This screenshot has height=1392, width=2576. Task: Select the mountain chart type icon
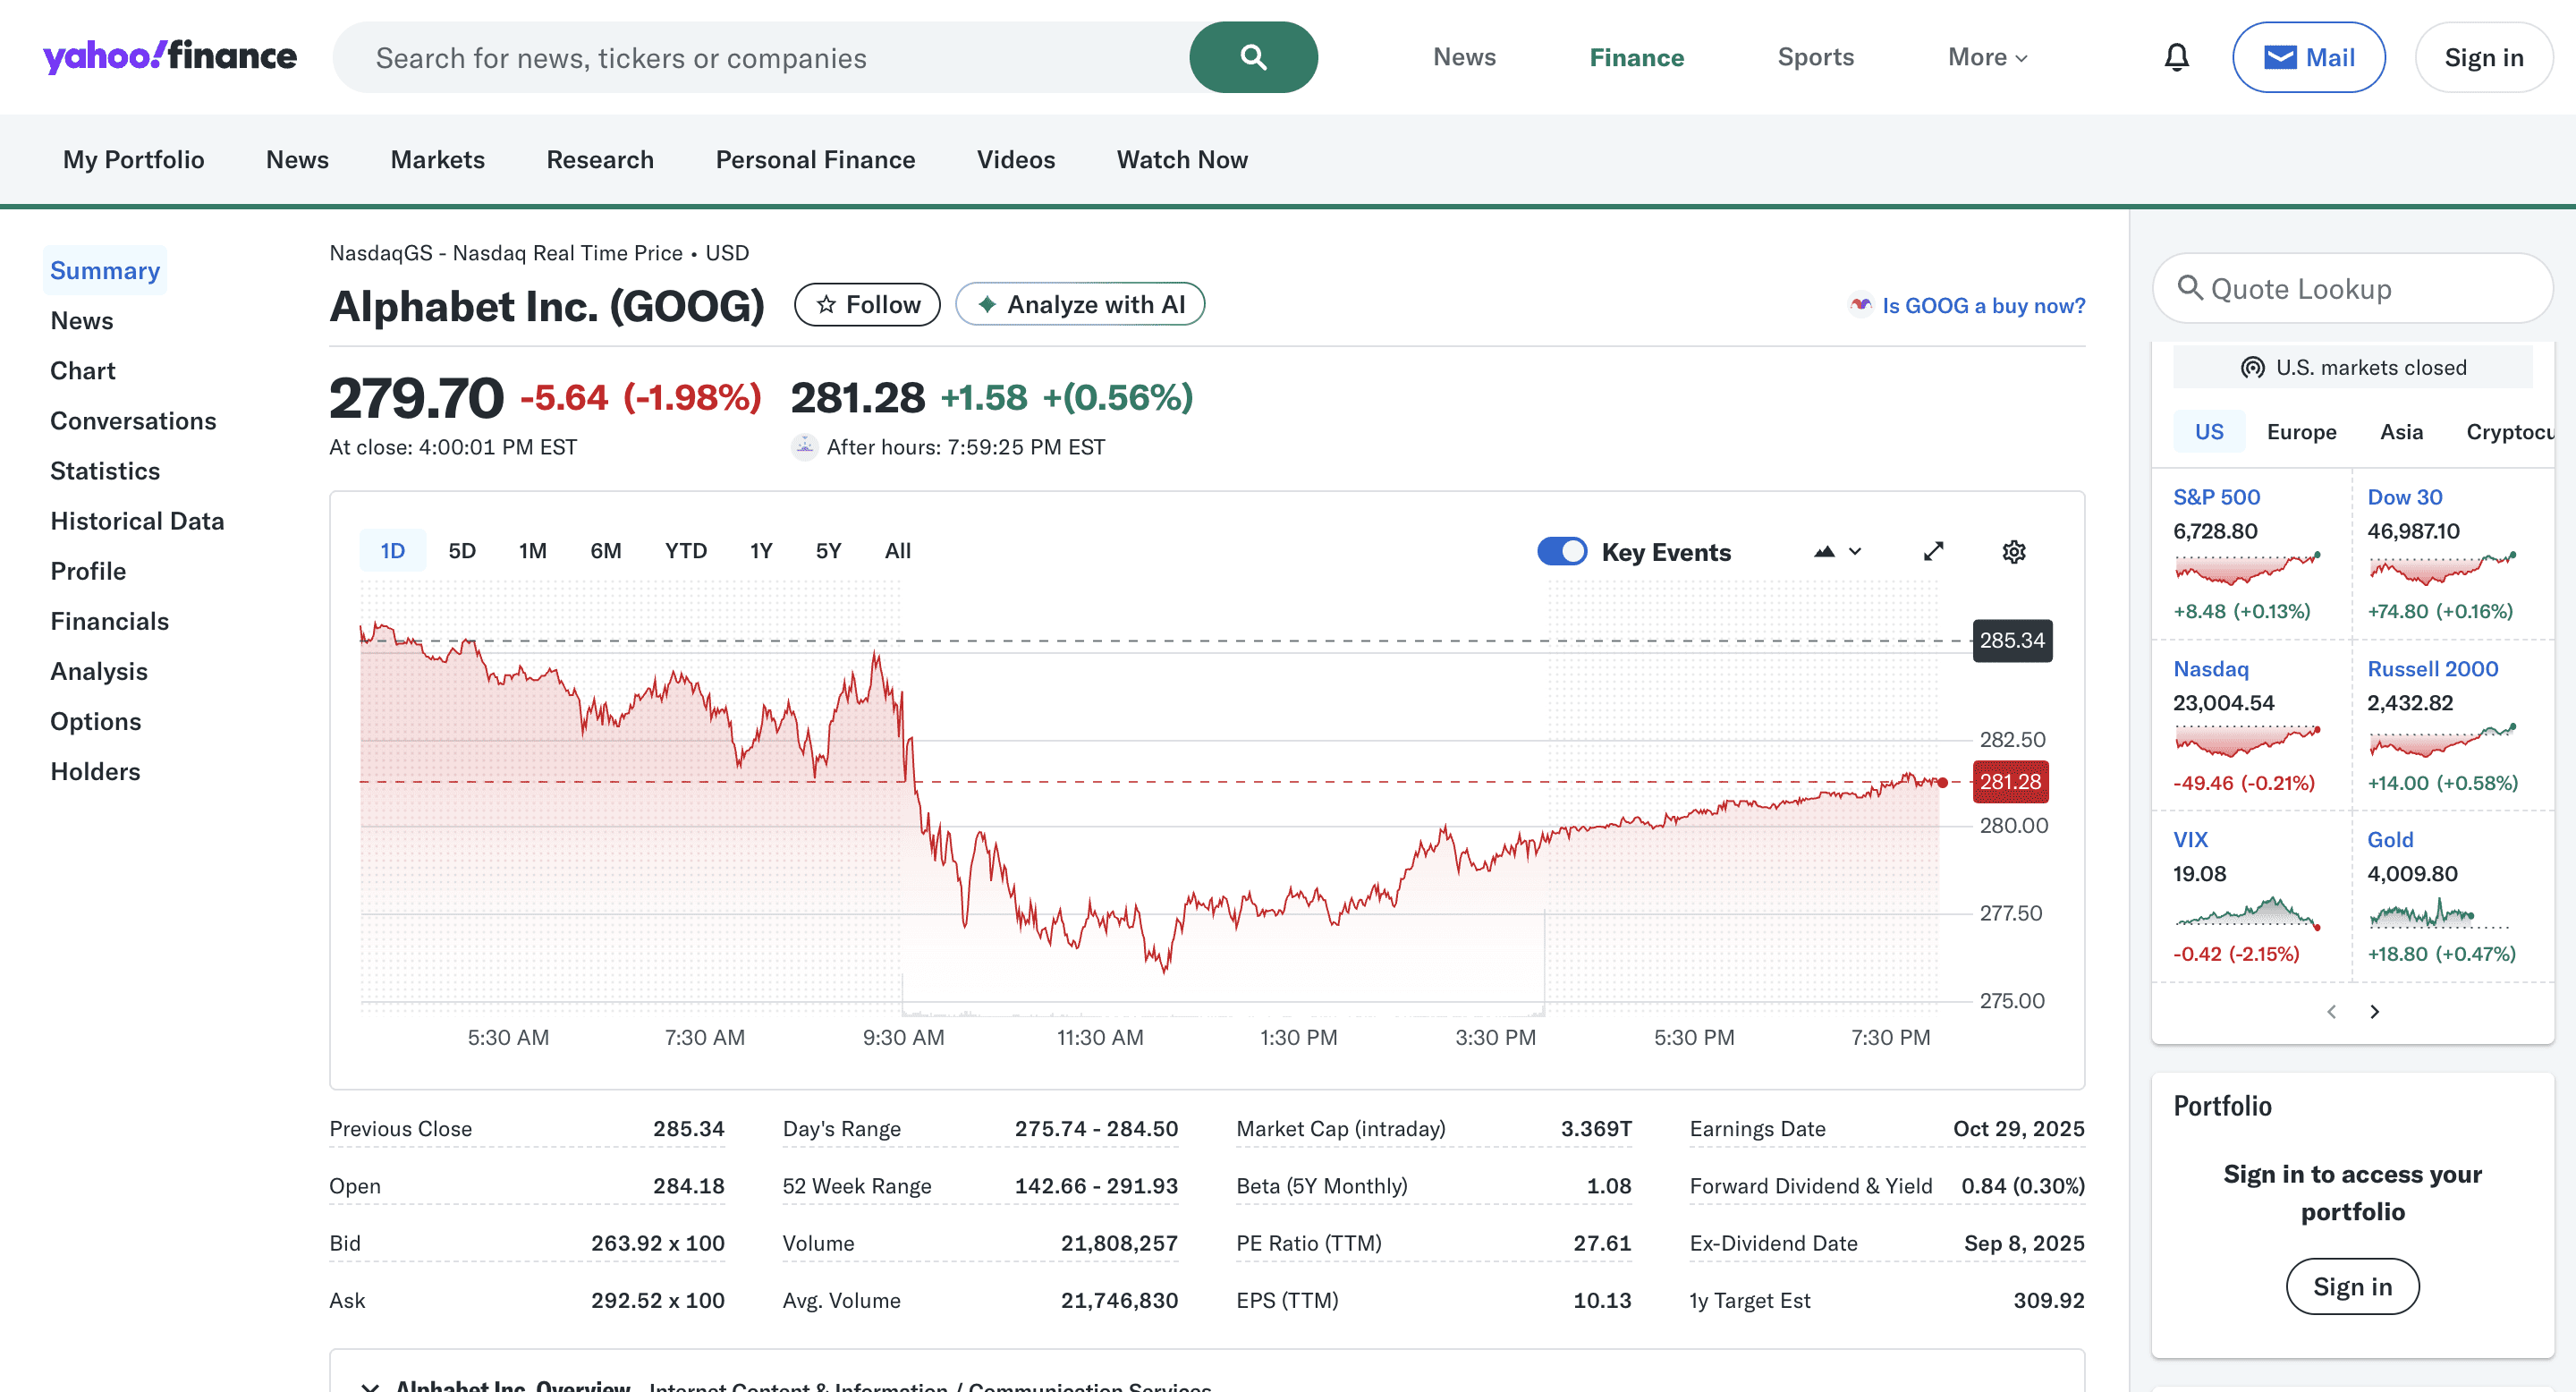[1823, 551]
